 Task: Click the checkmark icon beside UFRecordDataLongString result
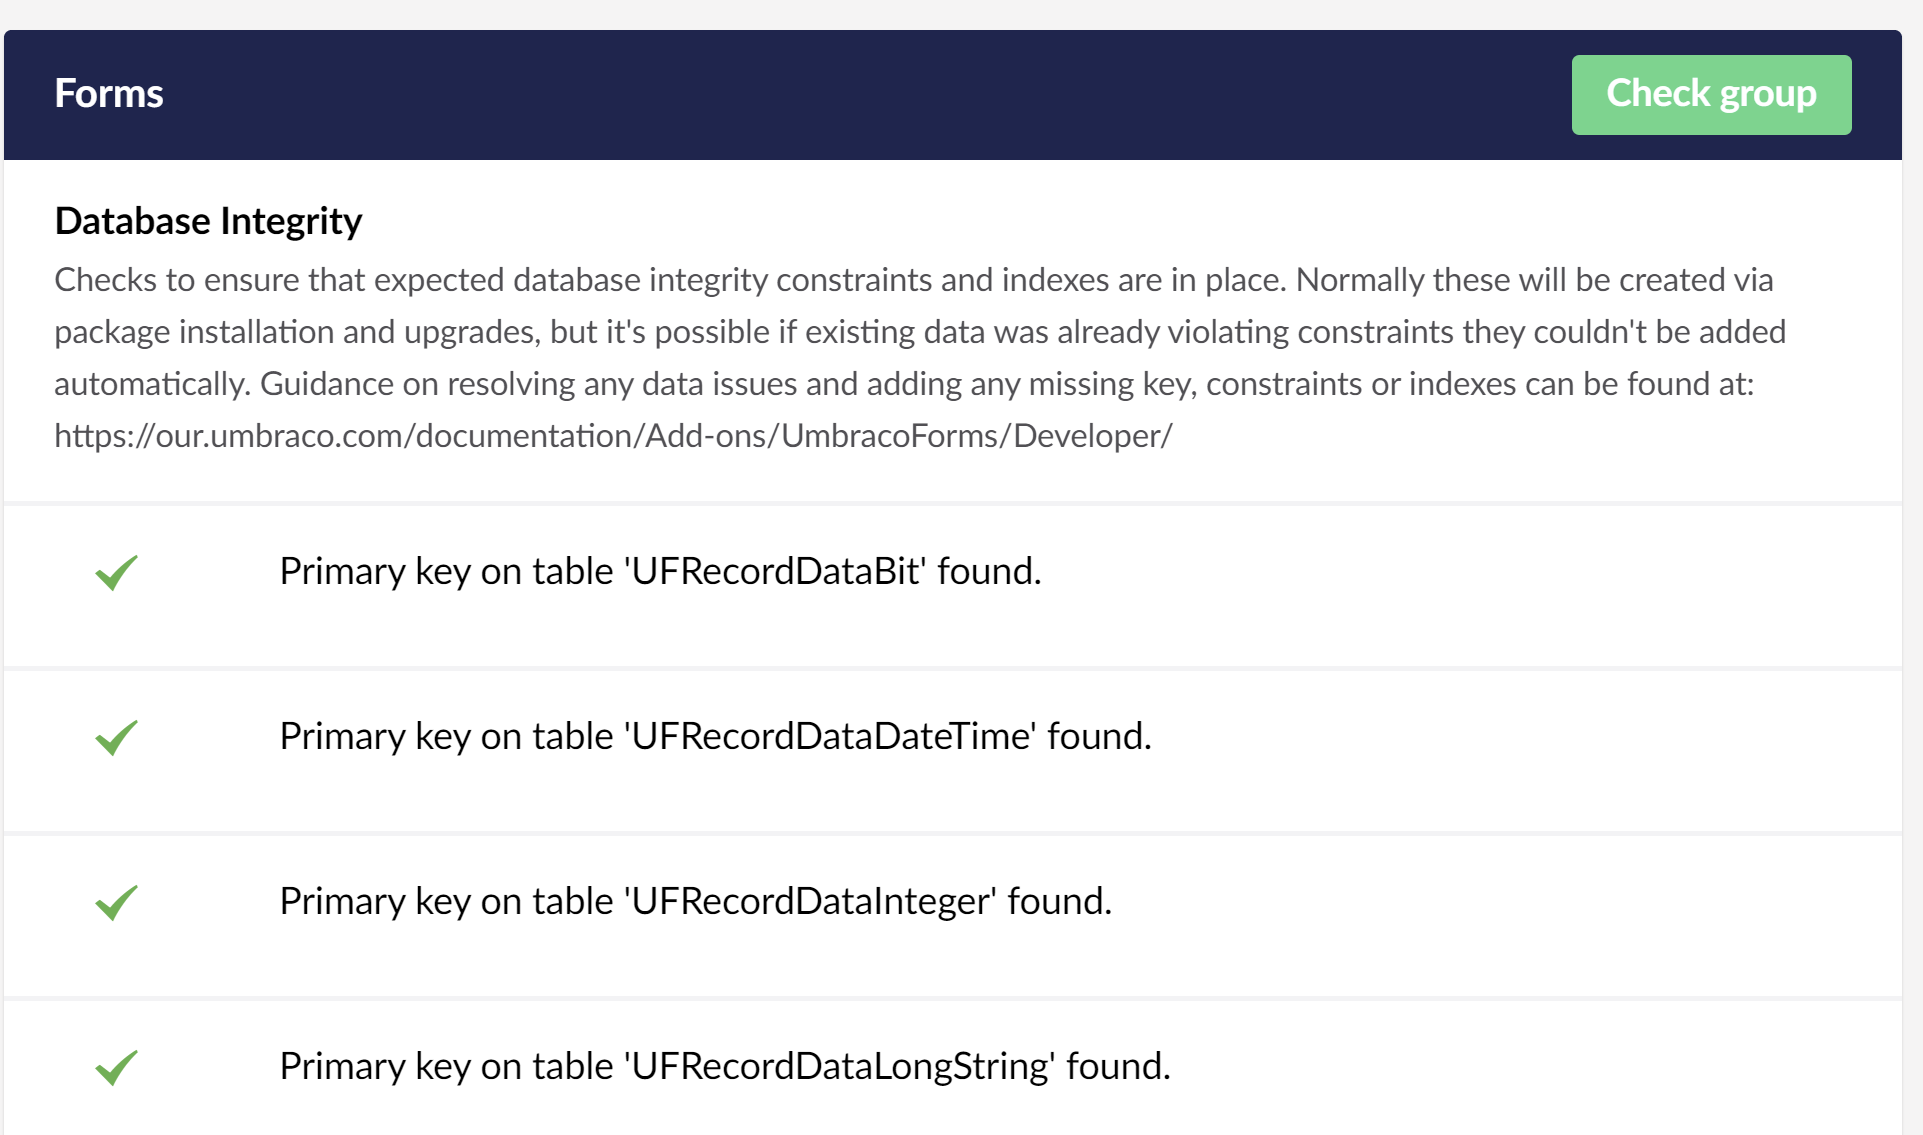pyautogui.click(x=116, y=1067)
